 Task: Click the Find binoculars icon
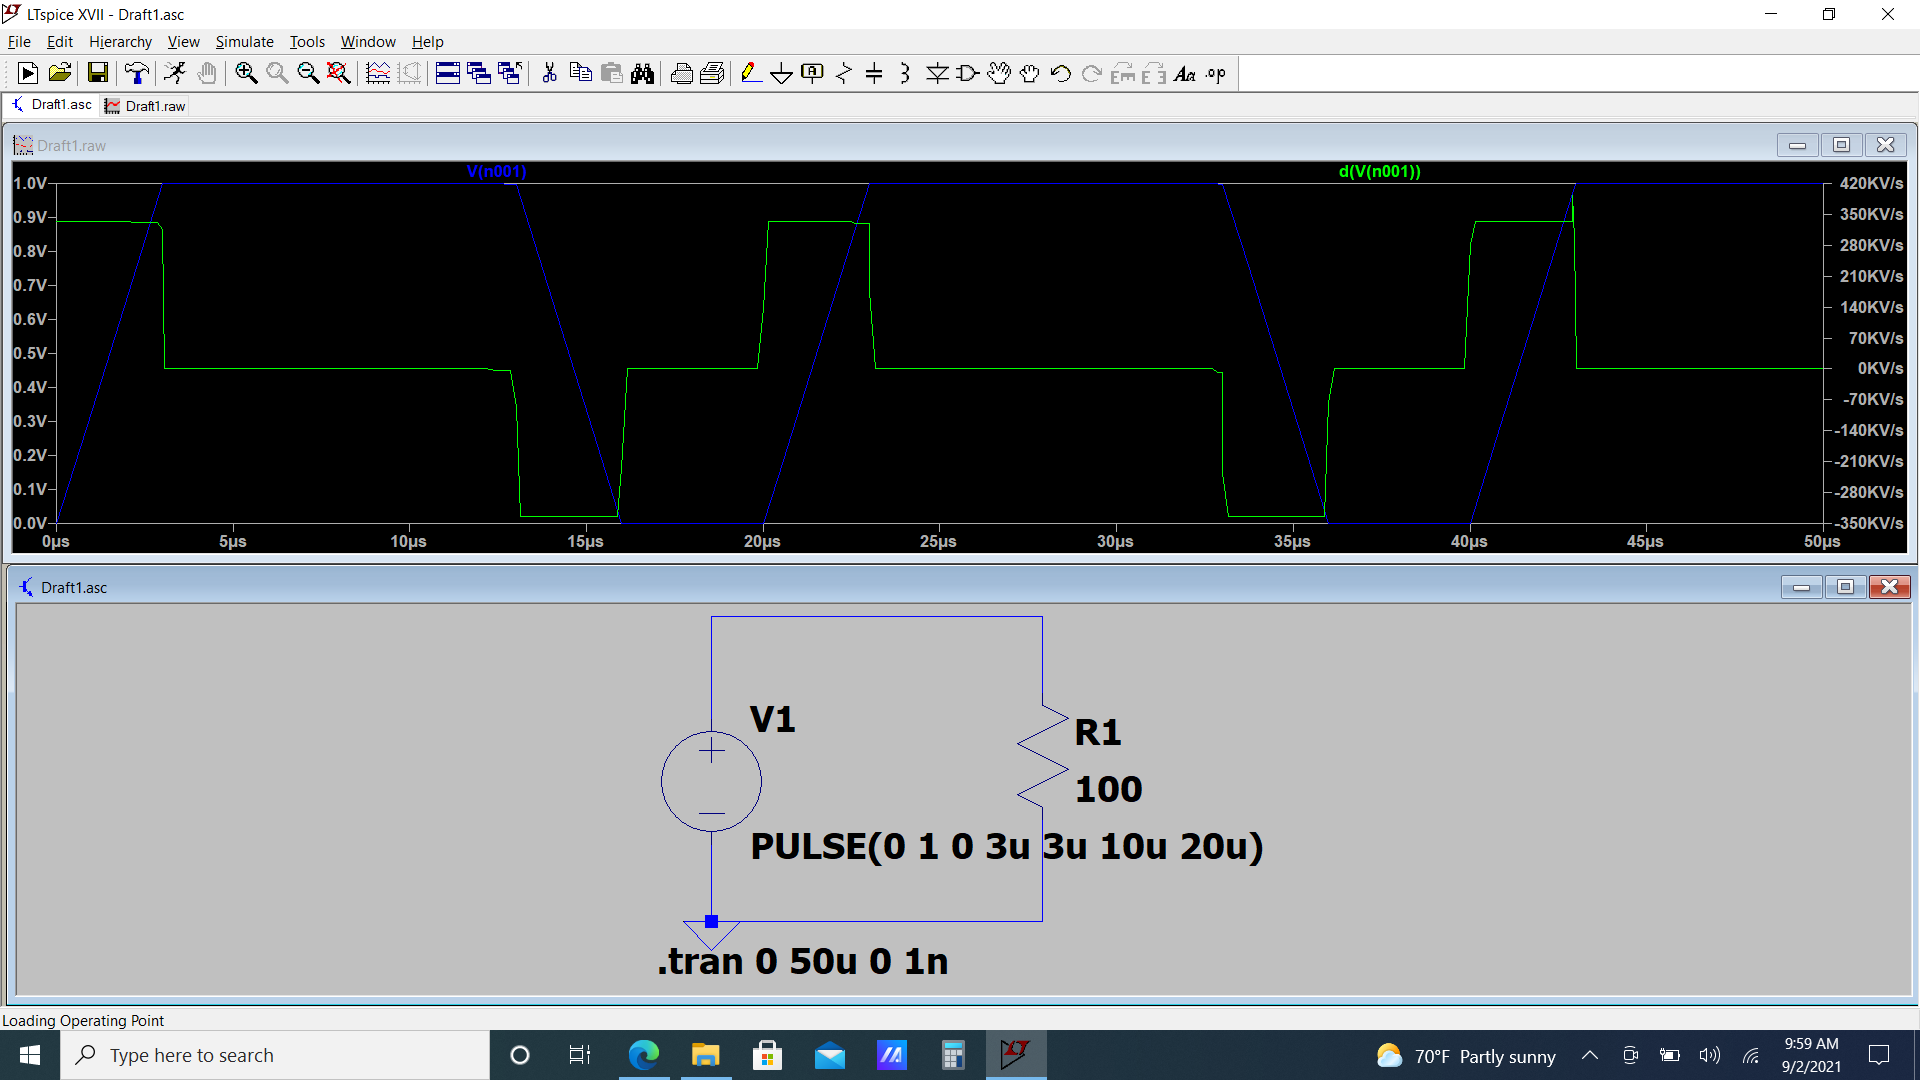point(643,73)
